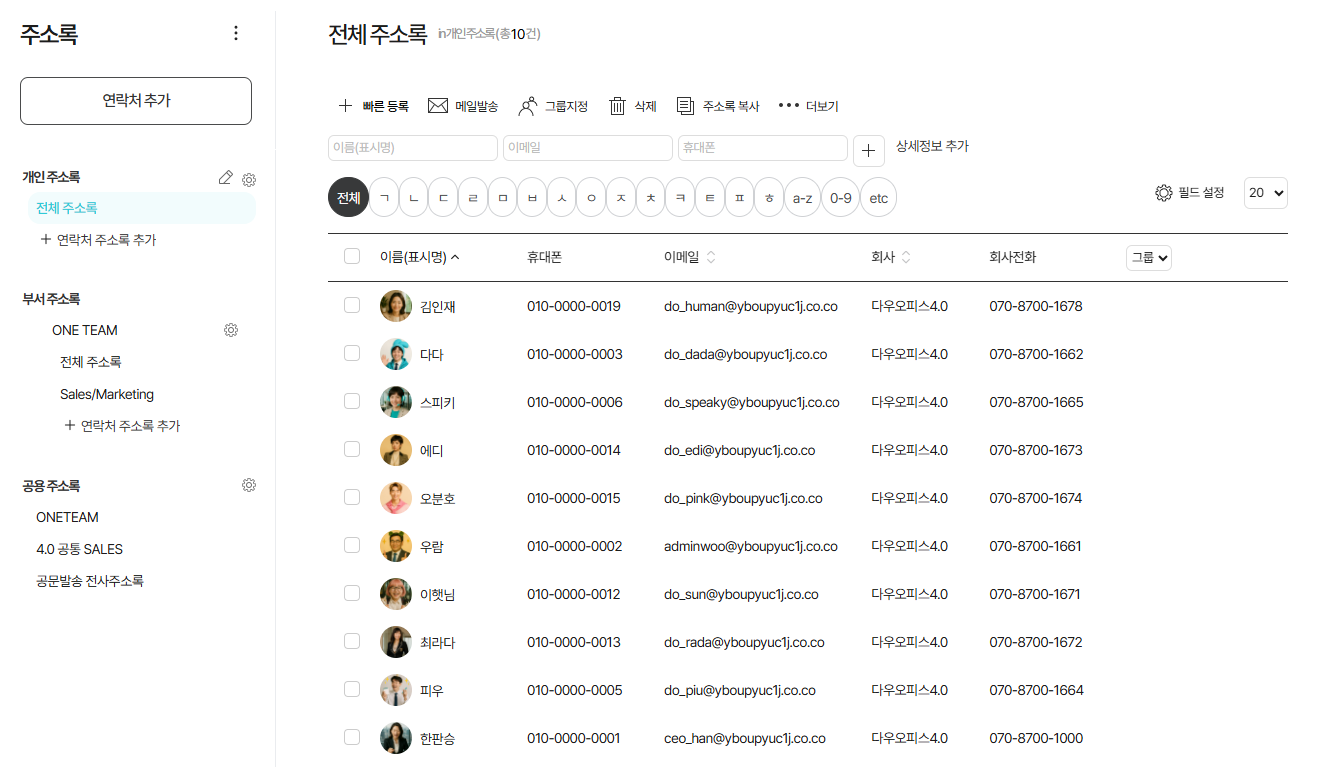Open settings gear for ONE TEAM
The width and height of the screenshot is (1321, 767).
[x=231, y=330]
